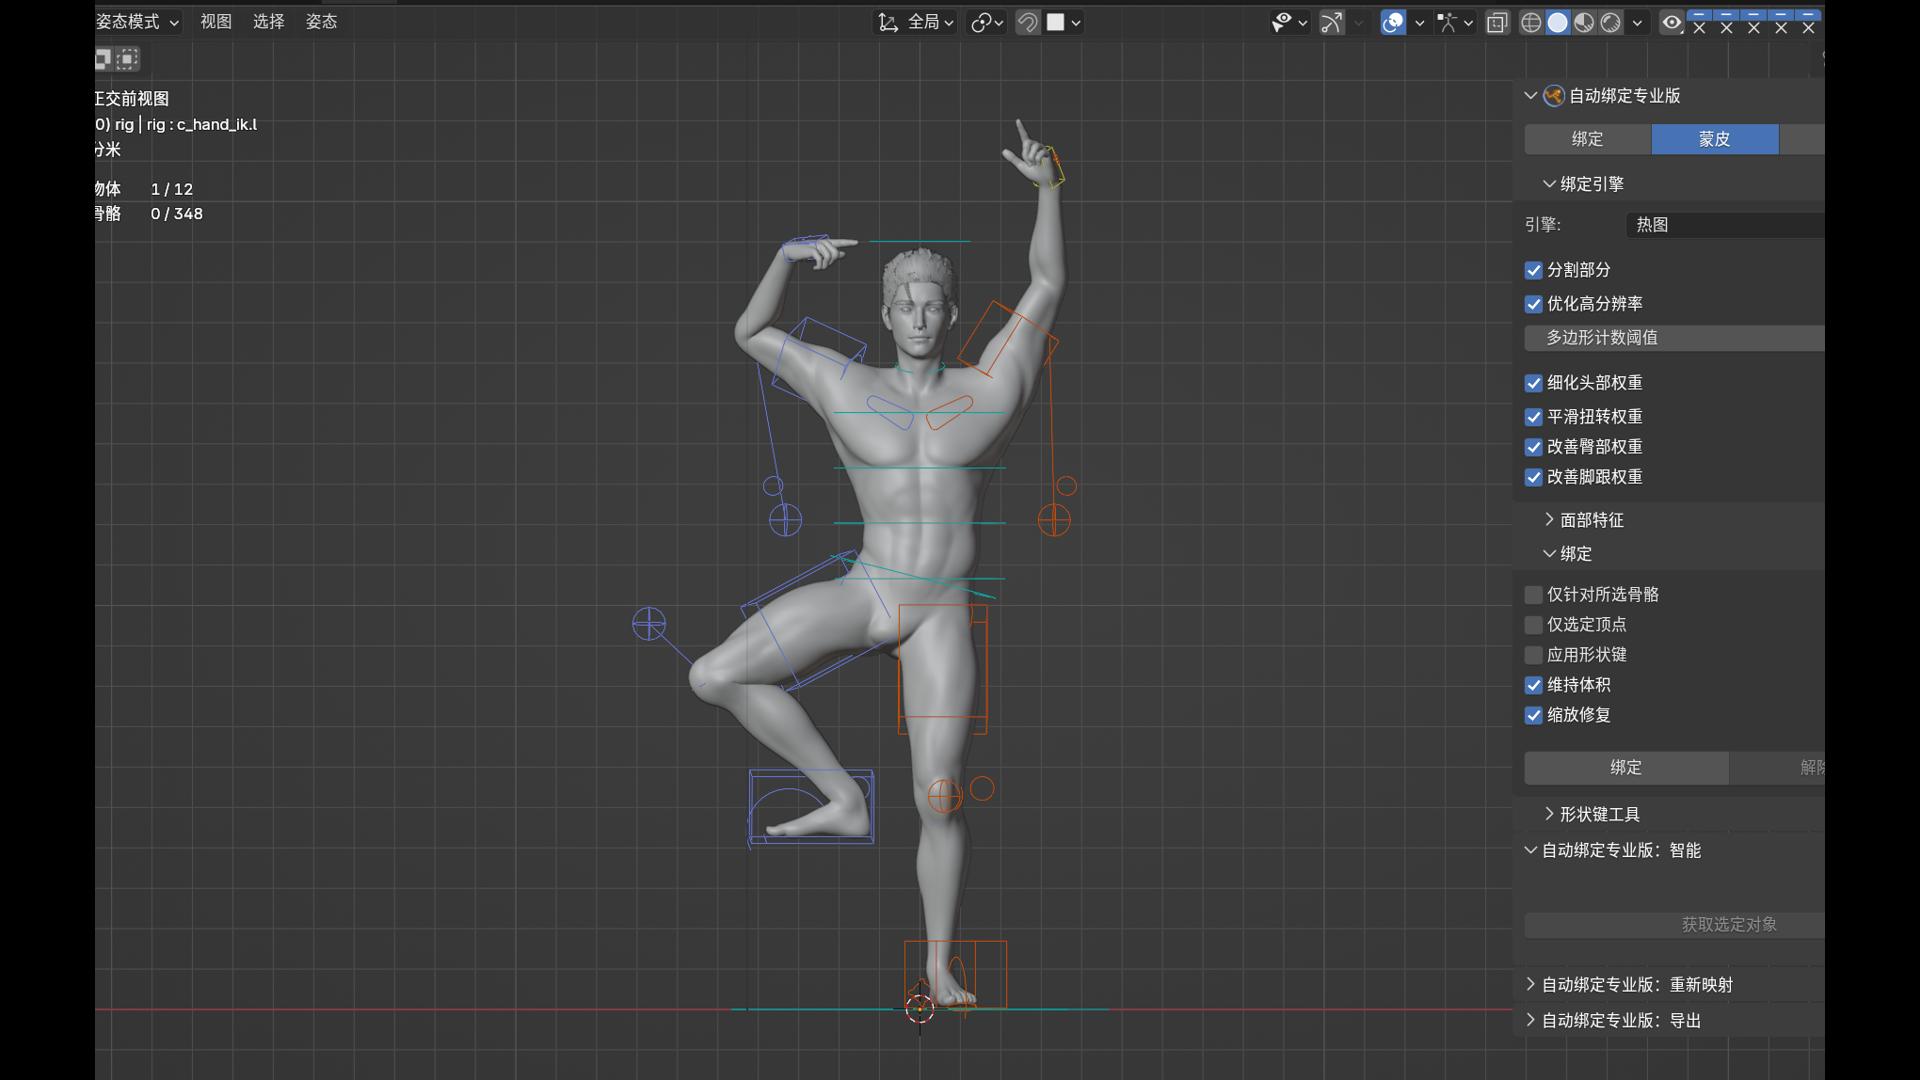This screenshot has width=1920, height=1080.
Task: Switch to rendered viewport shading
Action: pos(1610,22)
